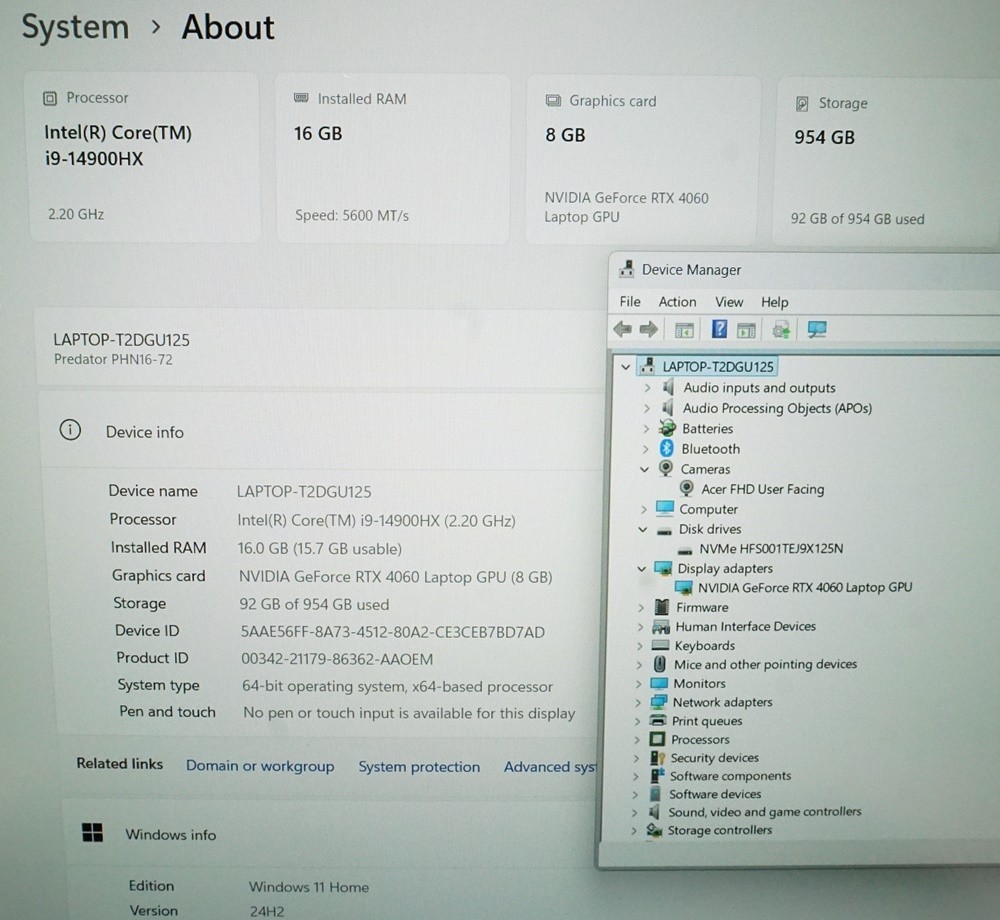Open the blue Help icon in toolbar

coord(719,329)
